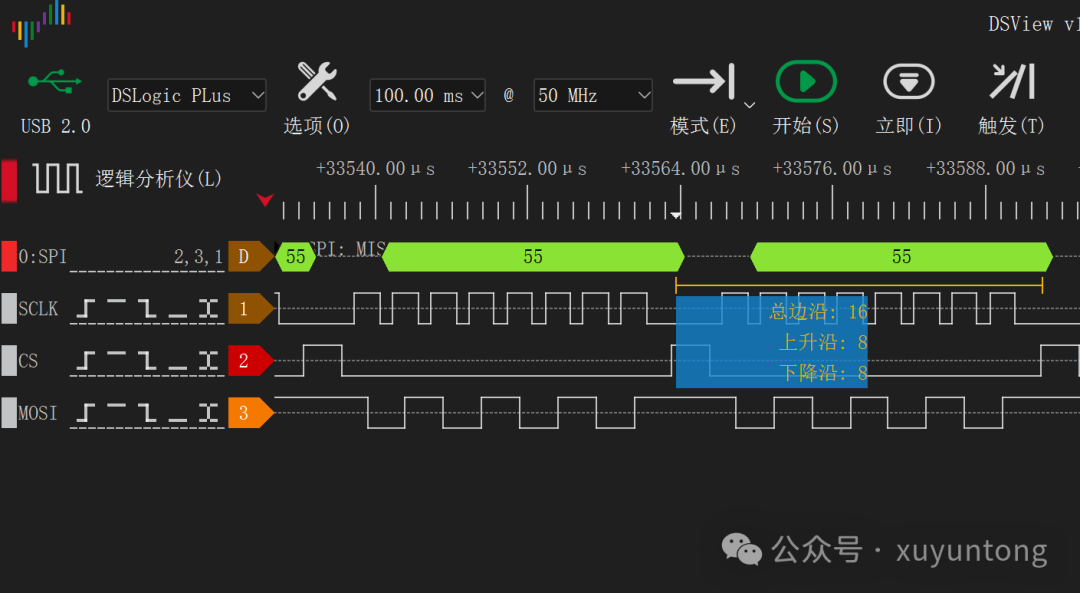Set MOSI rising edge trigger
Screen dimensions: 1080x593
pyautogui.click(x=85, y=413)
